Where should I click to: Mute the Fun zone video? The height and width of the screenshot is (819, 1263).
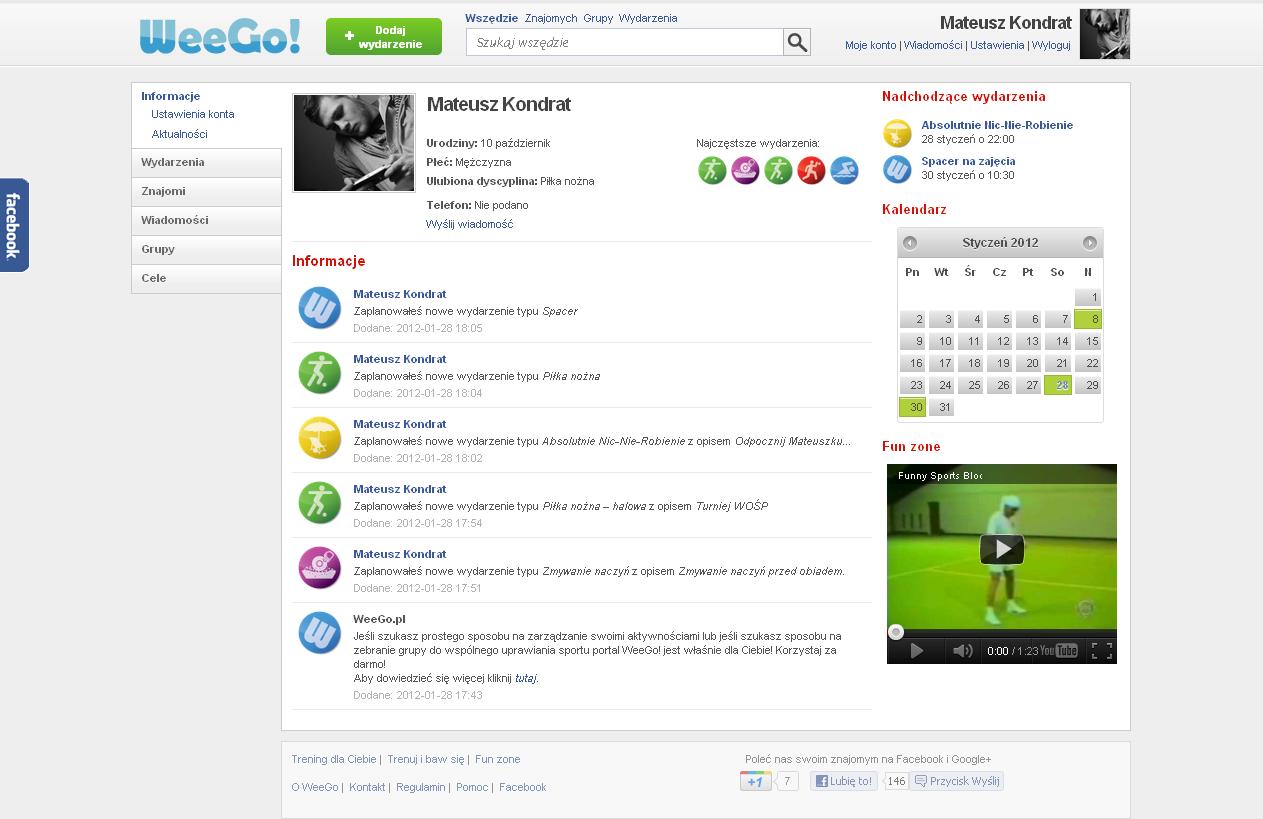(x=962, y=651)
